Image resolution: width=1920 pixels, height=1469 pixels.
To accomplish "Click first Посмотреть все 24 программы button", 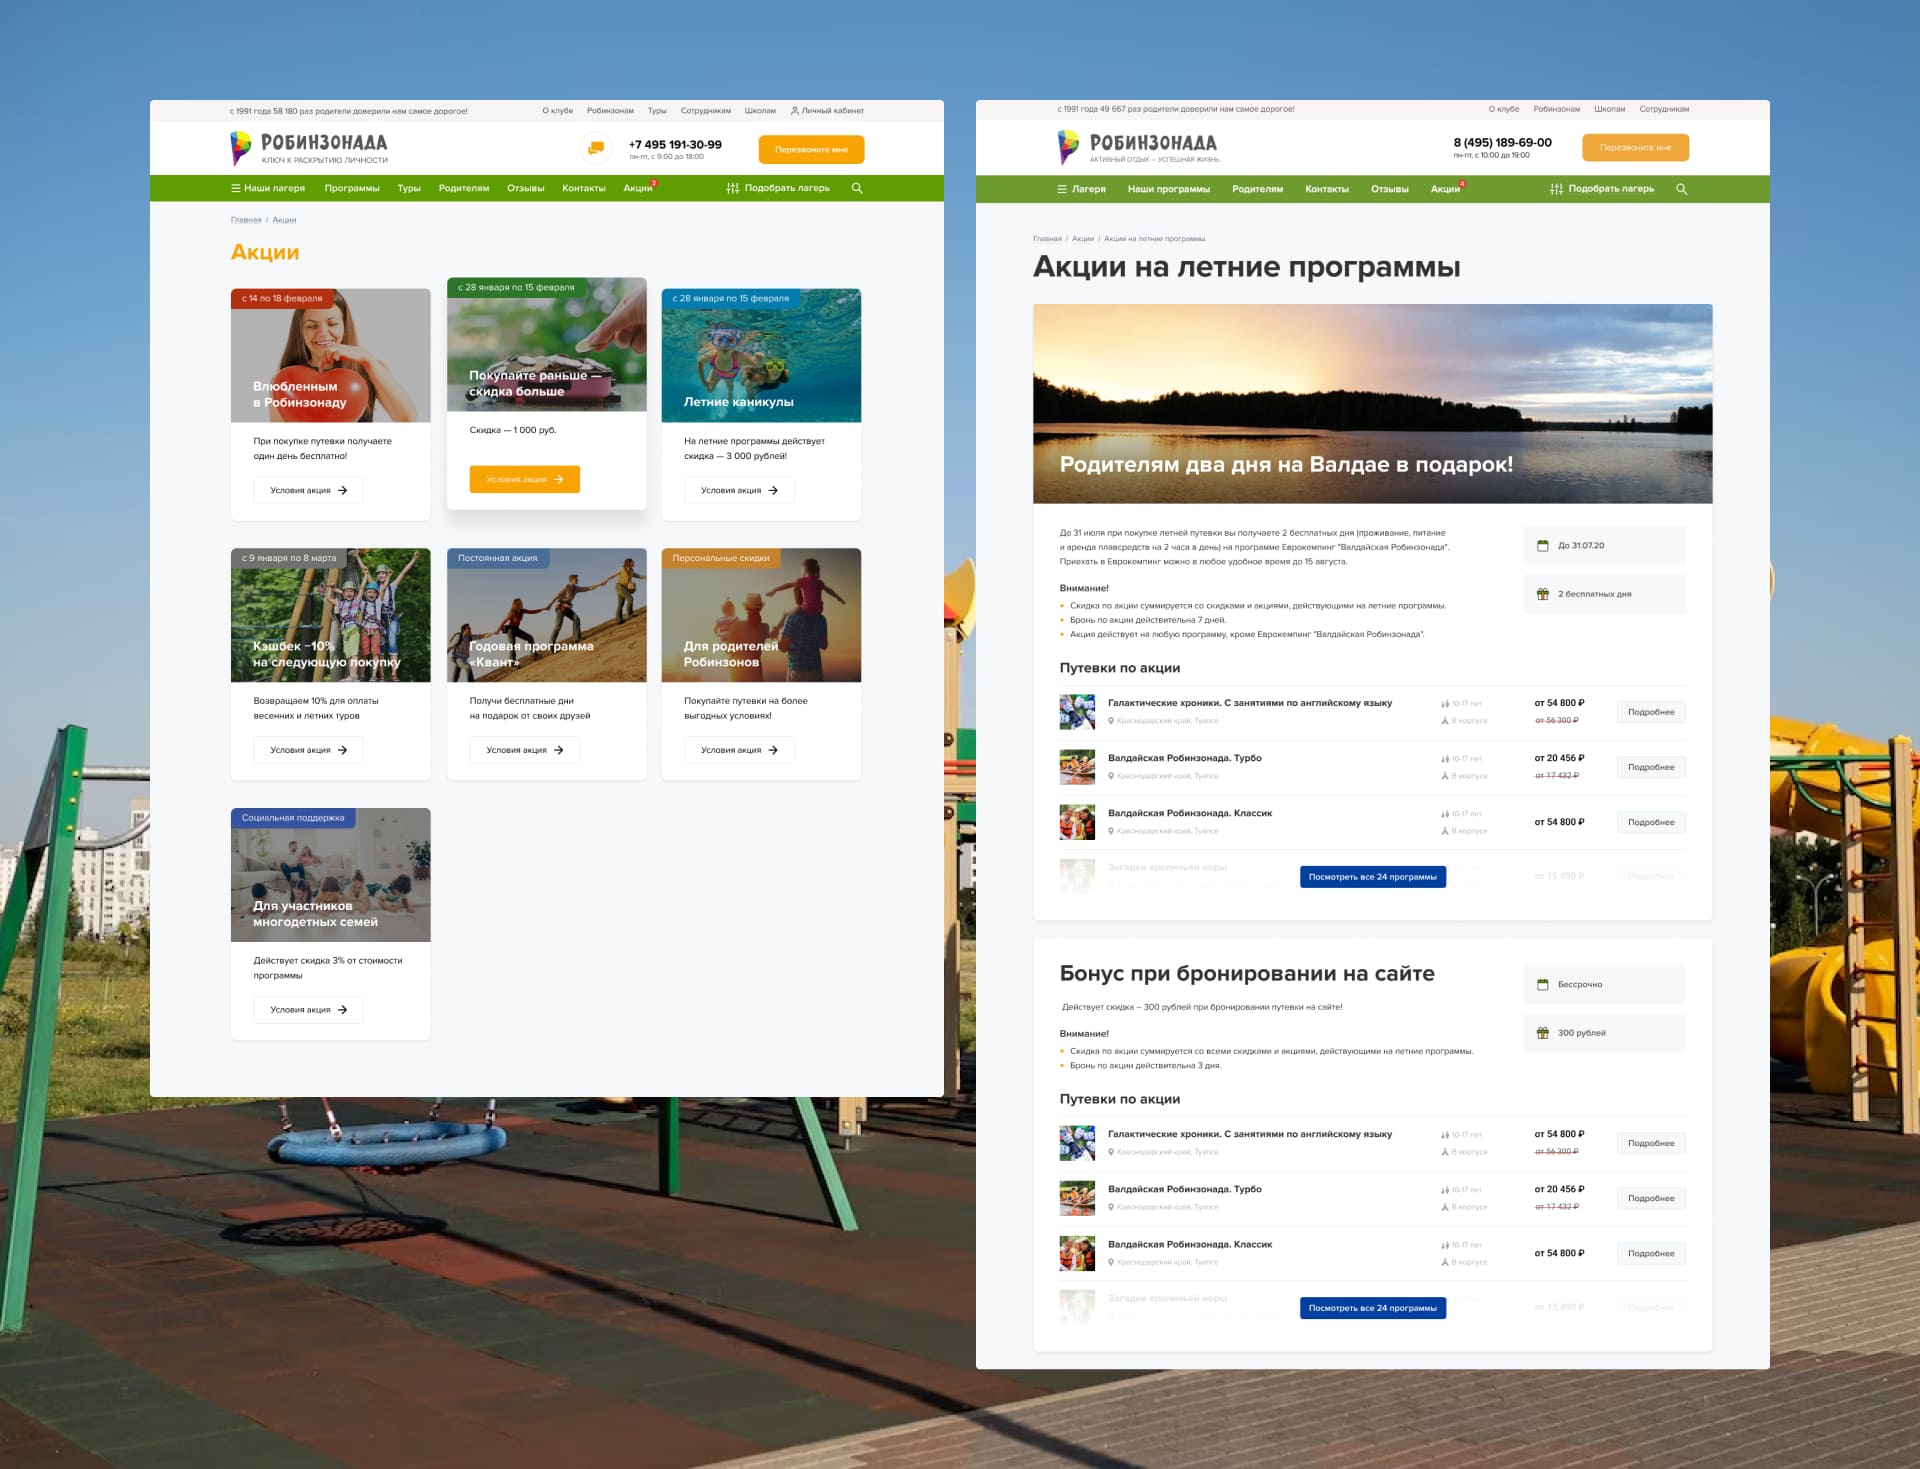I will click(1372, 877).
